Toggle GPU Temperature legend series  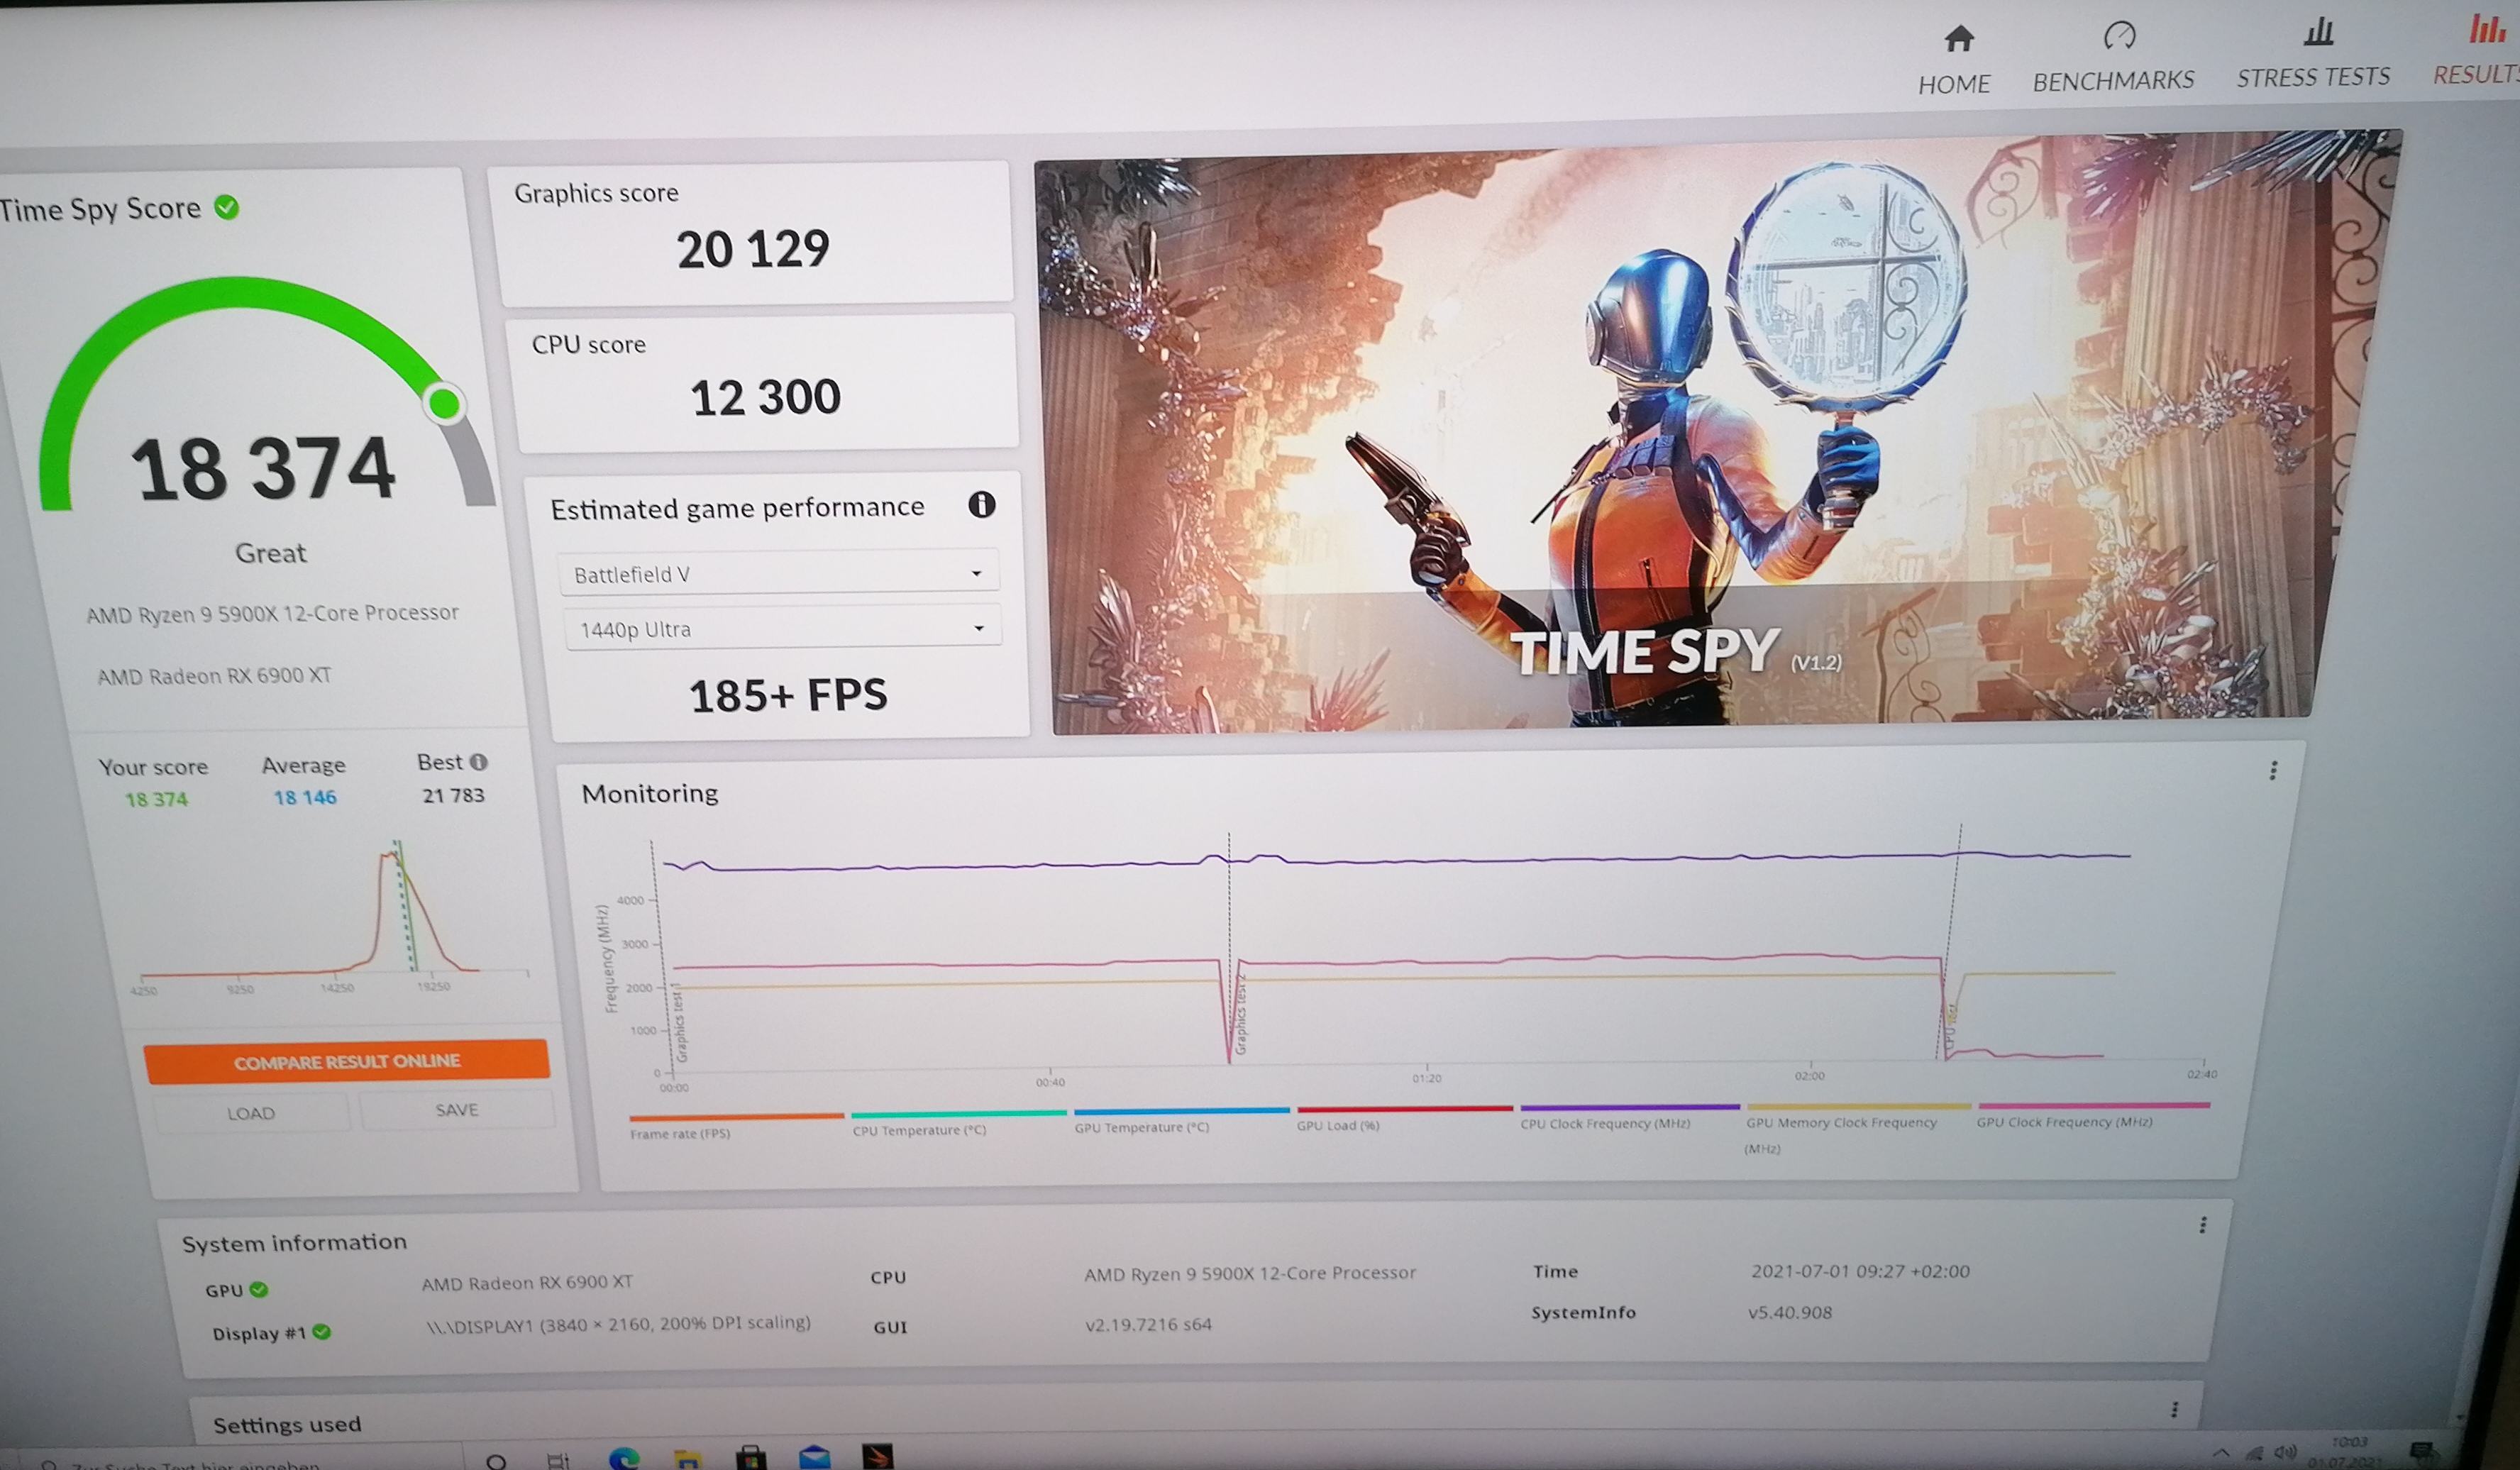point(1182,1120)
